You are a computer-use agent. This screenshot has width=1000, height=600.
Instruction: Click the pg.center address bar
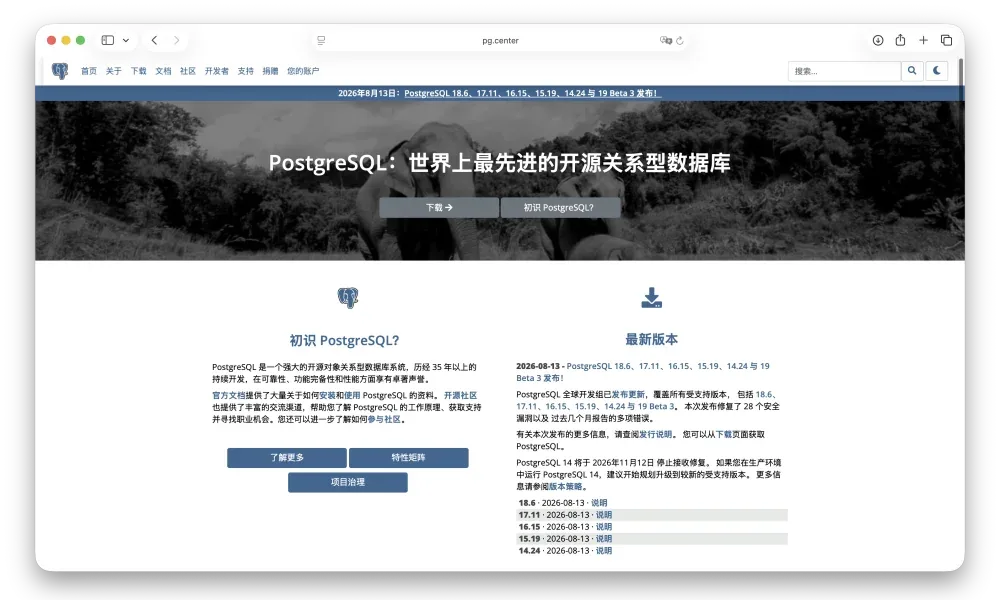pos(501,40)
